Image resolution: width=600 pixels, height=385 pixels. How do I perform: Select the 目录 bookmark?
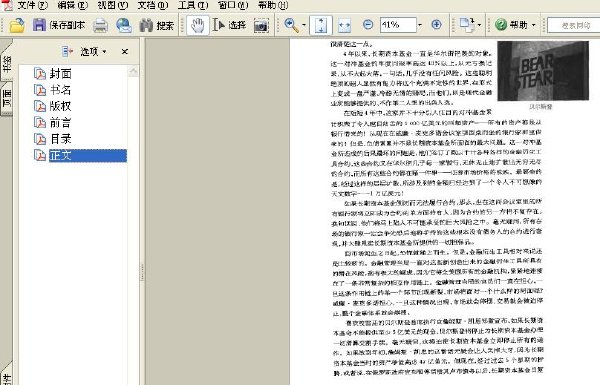(60, 139)
